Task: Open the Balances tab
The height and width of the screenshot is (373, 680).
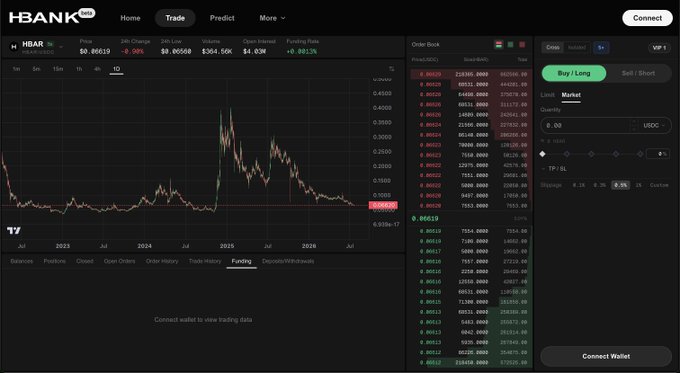Action: 22,261
